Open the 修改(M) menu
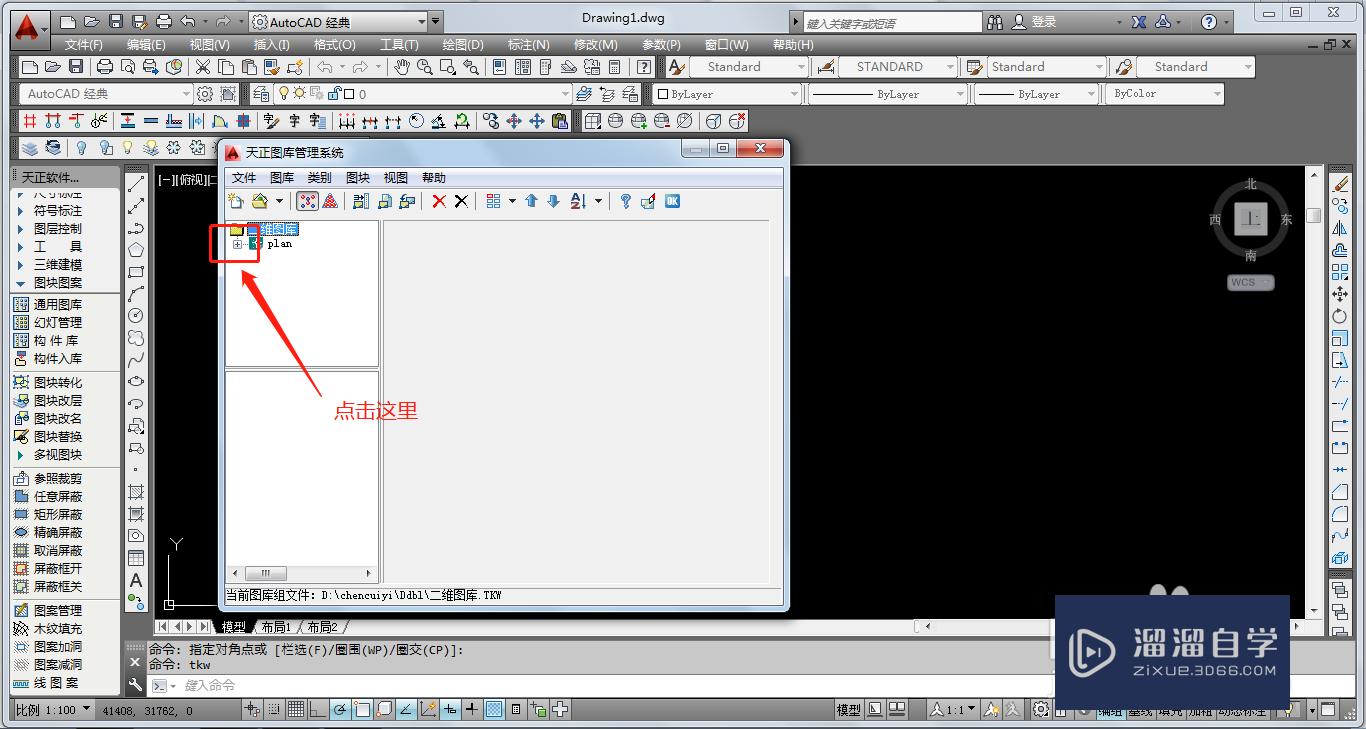The image size is (1366, 729). 596,45
